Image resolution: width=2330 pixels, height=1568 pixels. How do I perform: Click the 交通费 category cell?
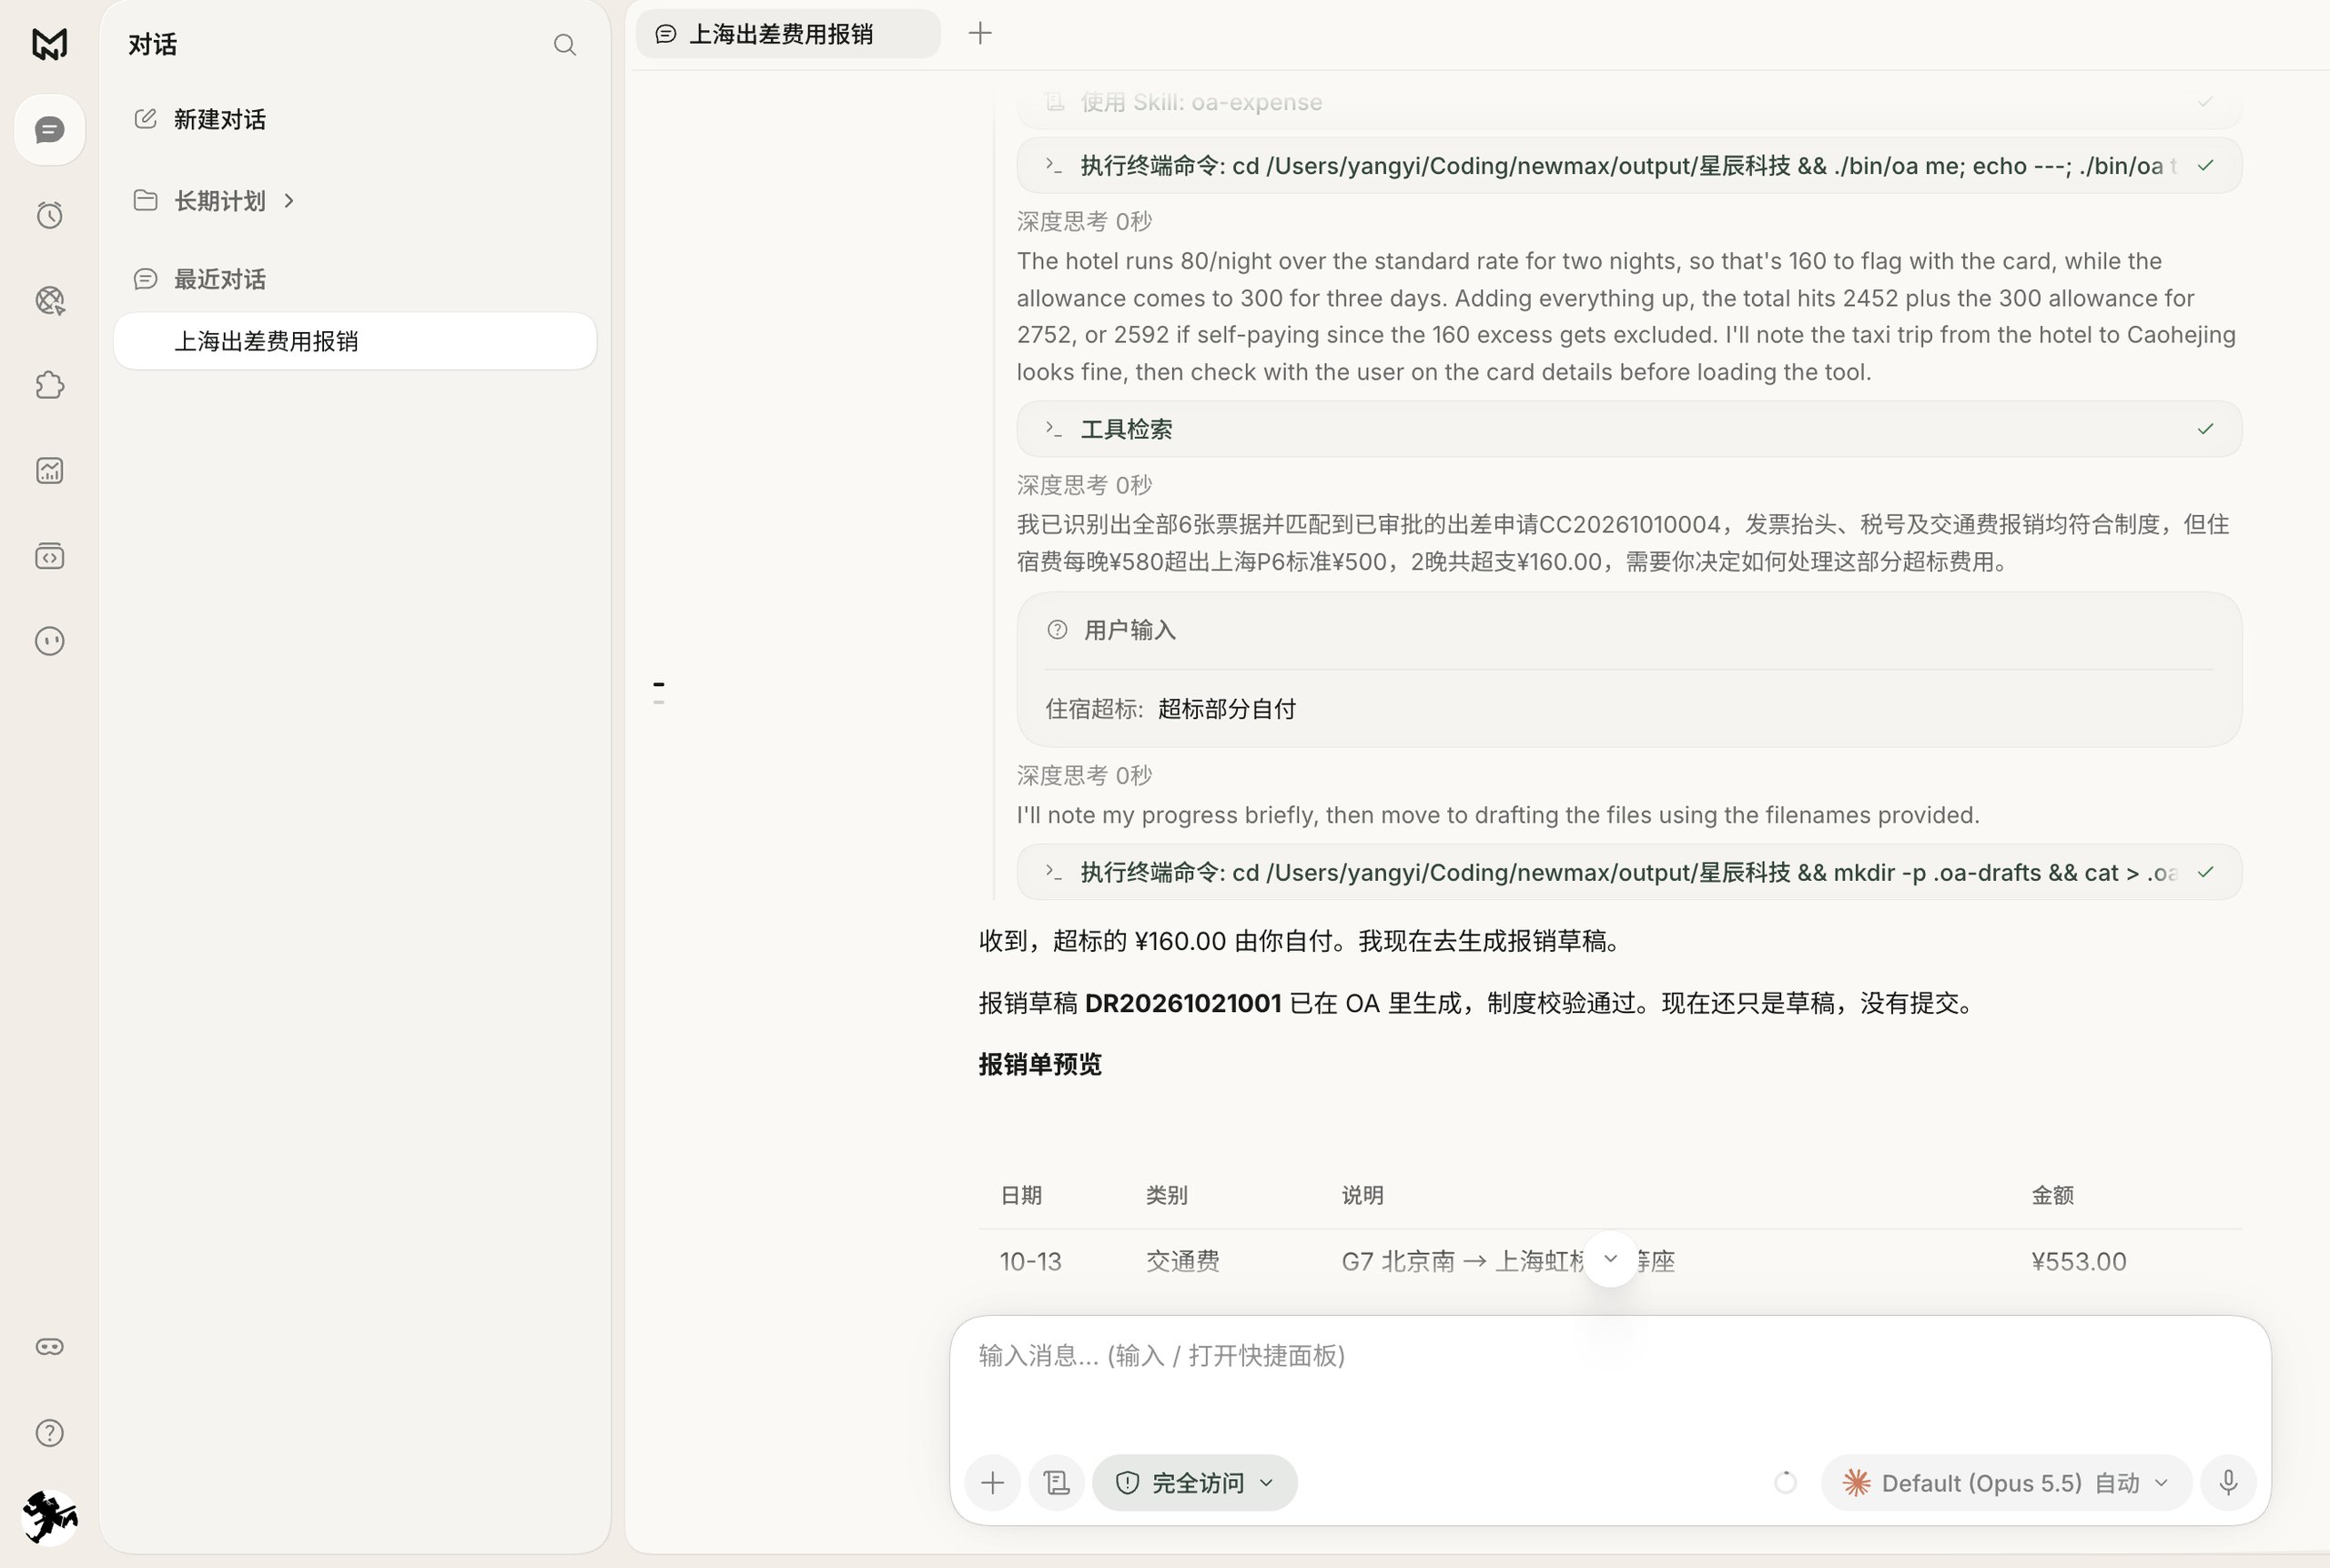point(1182,1261)
